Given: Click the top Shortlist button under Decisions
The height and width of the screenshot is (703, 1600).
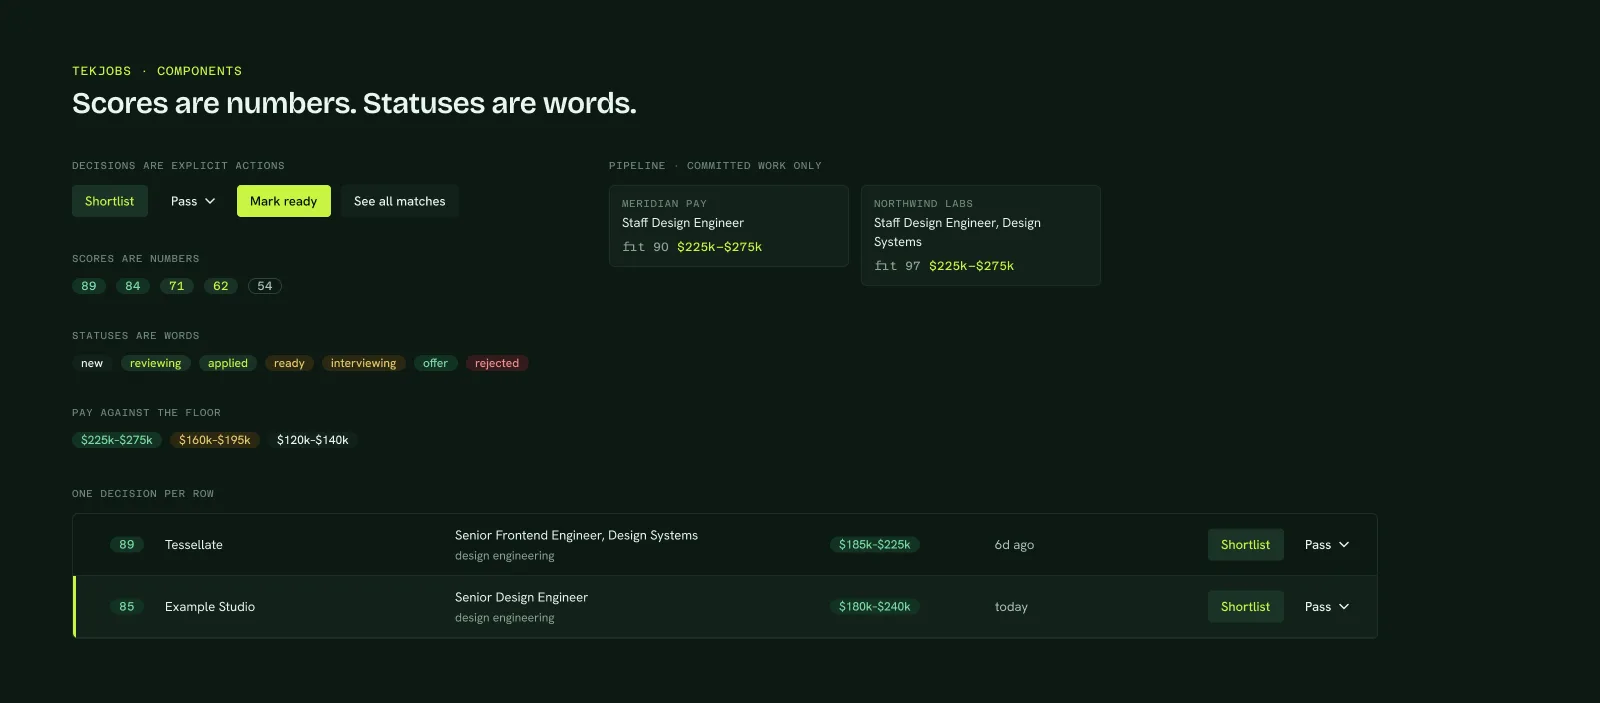Looking at the screenshot, I should point(110,201).
